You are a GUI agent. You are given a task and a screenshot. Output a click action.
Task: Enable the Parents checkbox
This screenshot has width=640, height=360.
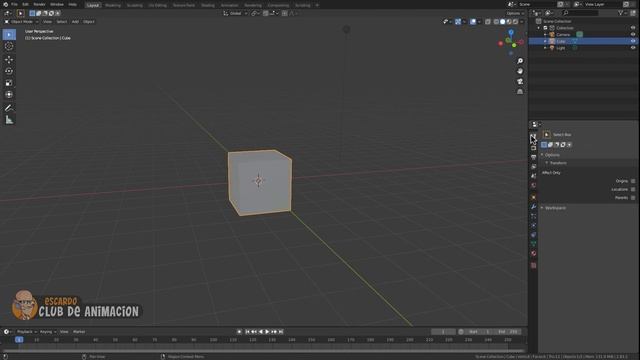633,198
